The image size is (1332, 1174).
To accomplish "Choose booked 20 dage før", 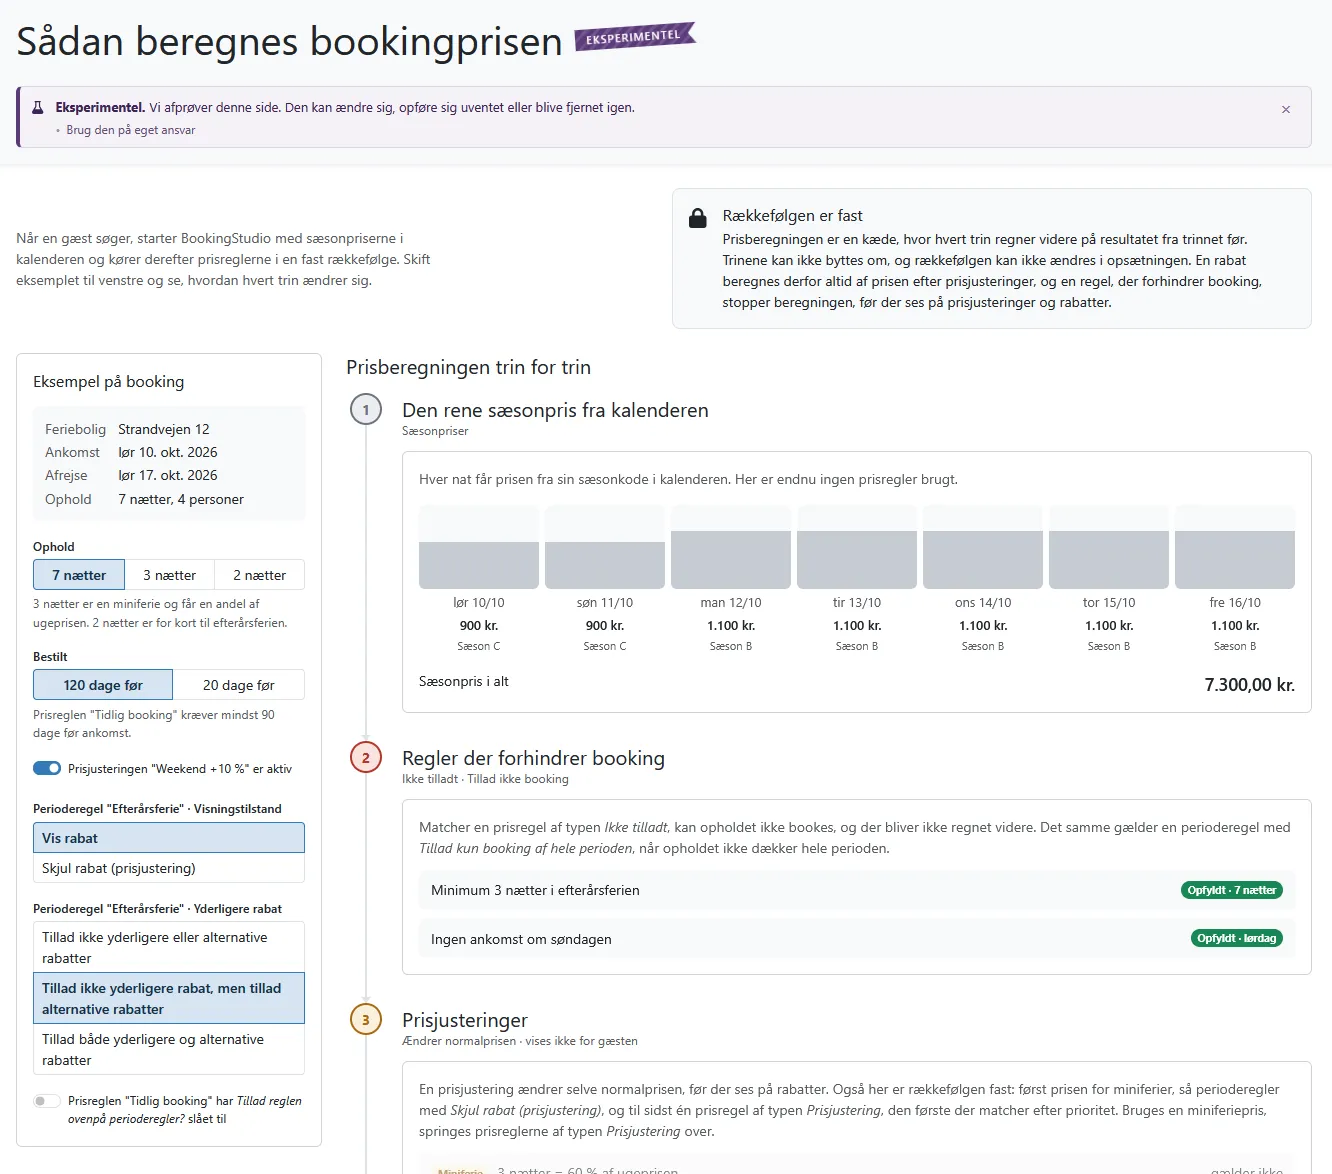I will pos(239,685).
